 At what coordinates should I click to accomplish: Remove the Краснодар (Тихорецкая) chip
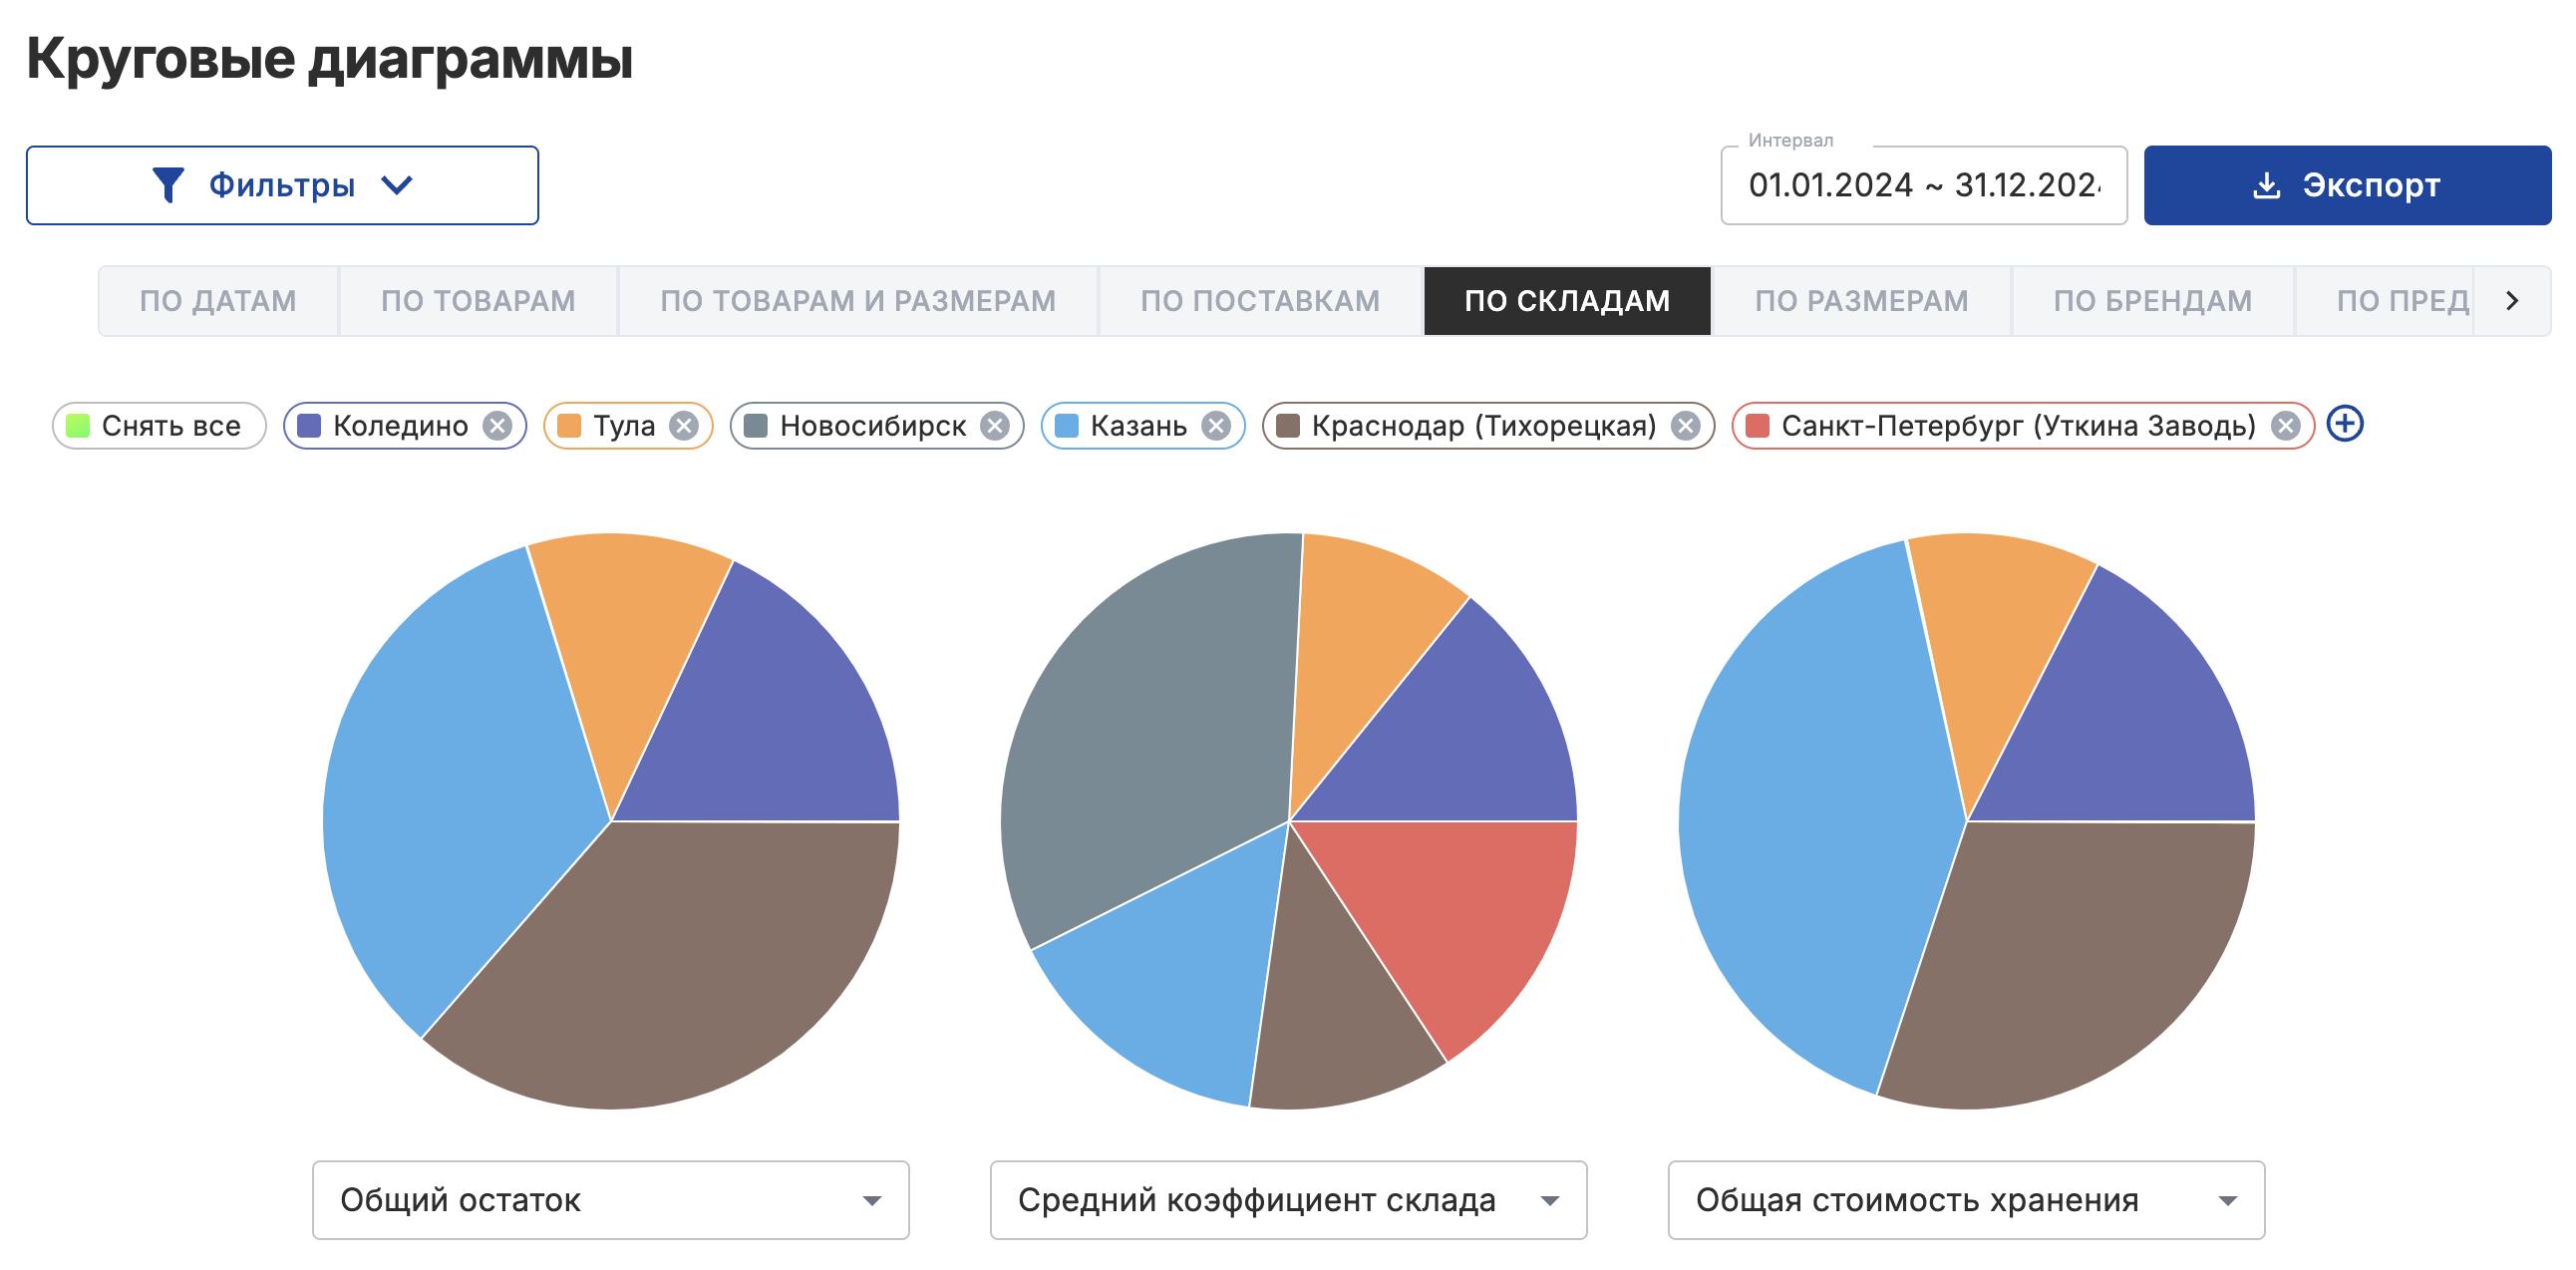pyautogui.click(x=1686, y=426)
